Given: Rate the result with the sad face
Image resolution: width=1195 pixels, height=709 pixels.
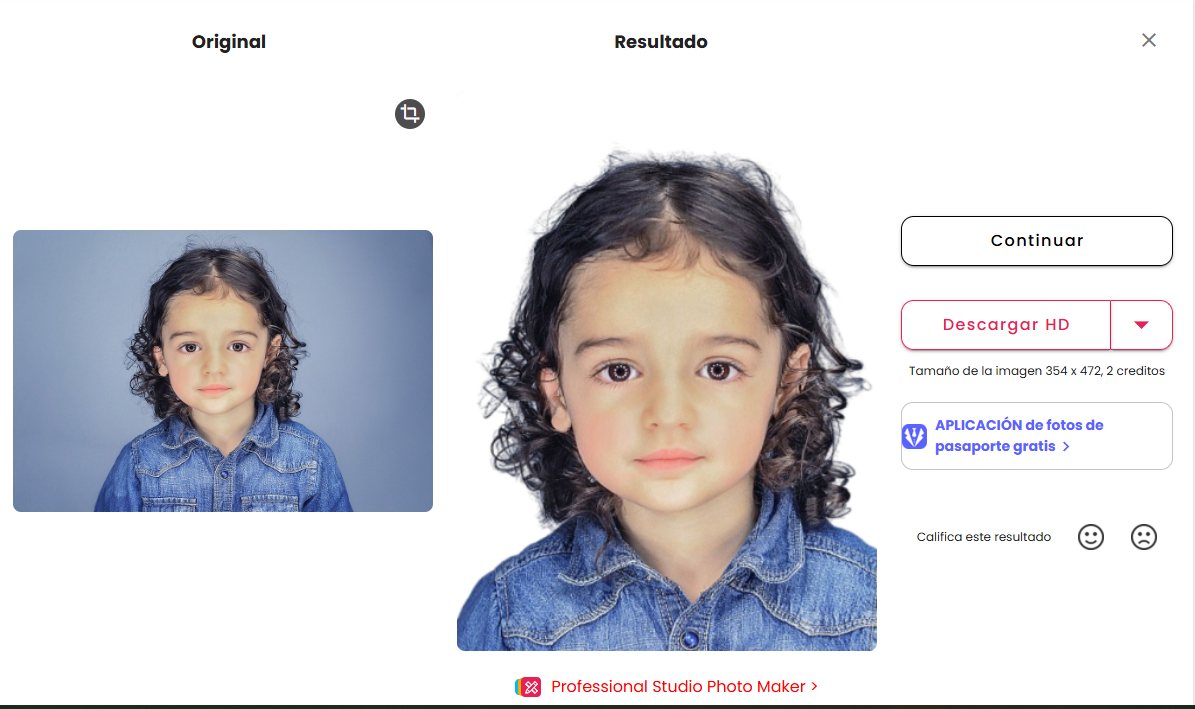Looking at the screenshot, I should point(1144,537).
